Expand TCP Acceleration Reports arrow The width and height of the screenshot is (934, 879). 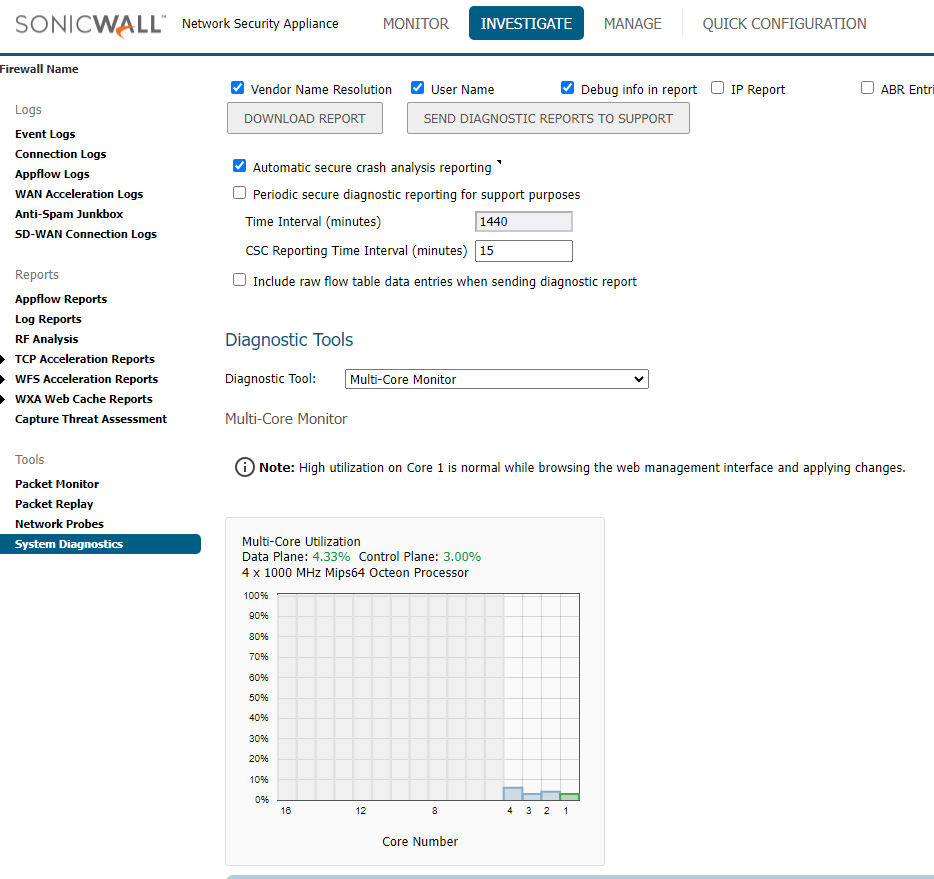3,359
